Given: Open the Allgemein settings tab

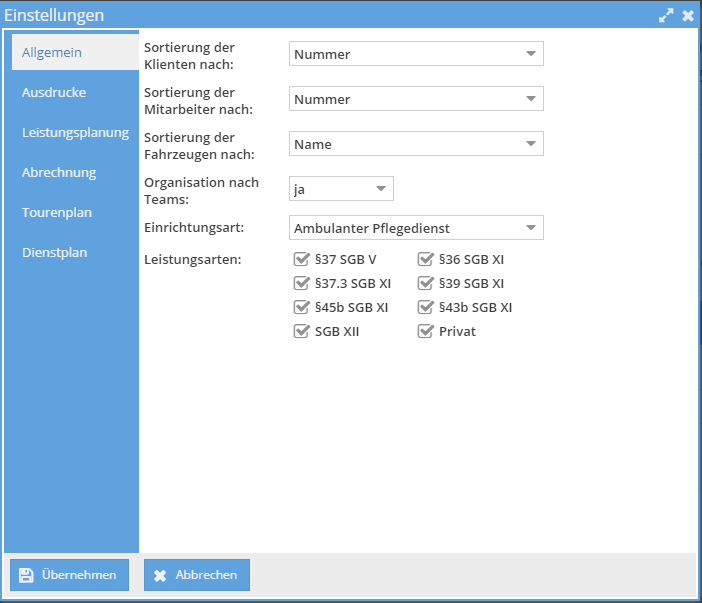Looking at the screenshot, I should (52, 52).
